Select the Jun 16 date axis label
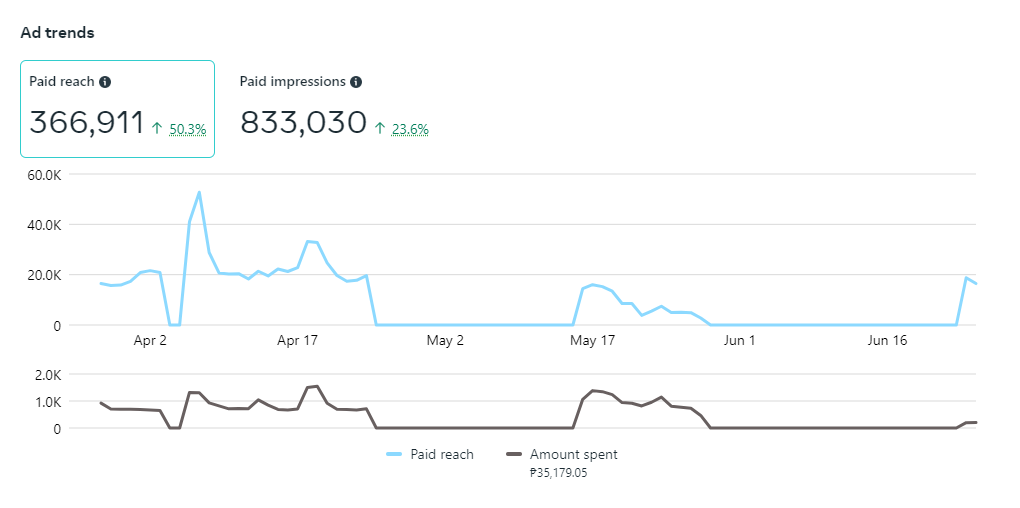1020x508 pixels. point(887,341)
